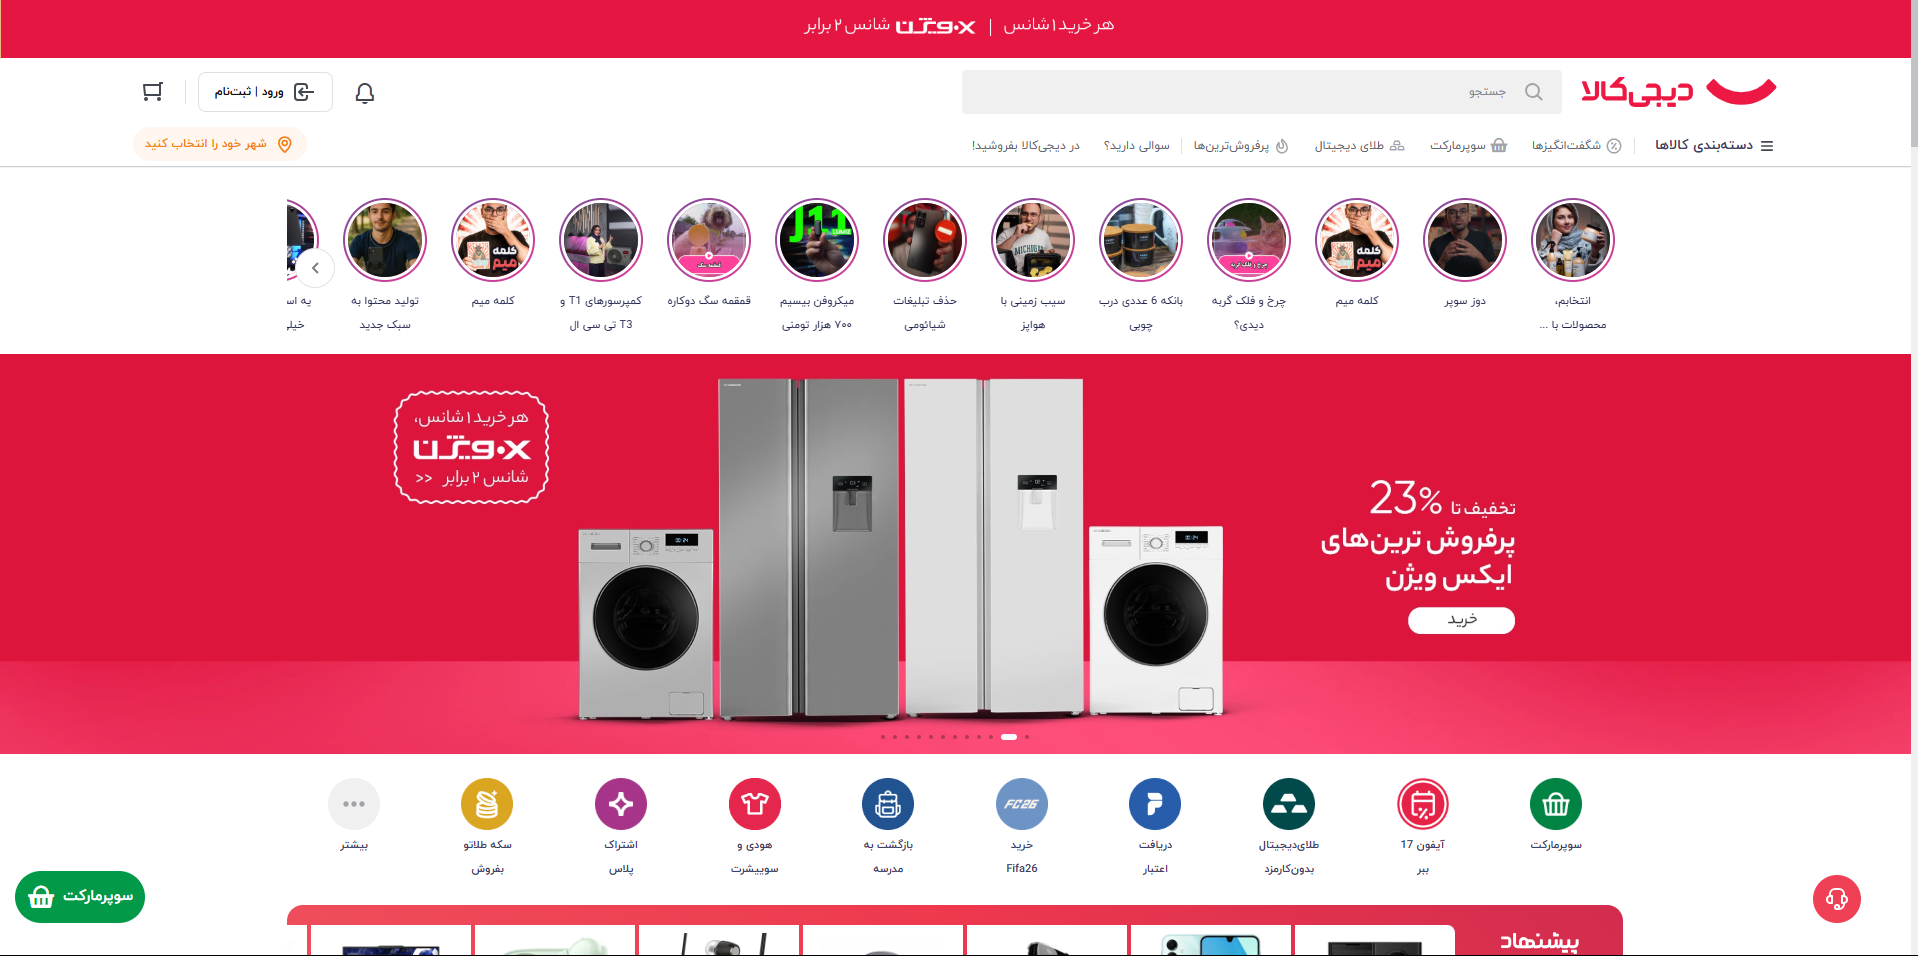1918x956 pixels.
Task: Open the digital gold icon shortcut
Action: point(1288,804)
